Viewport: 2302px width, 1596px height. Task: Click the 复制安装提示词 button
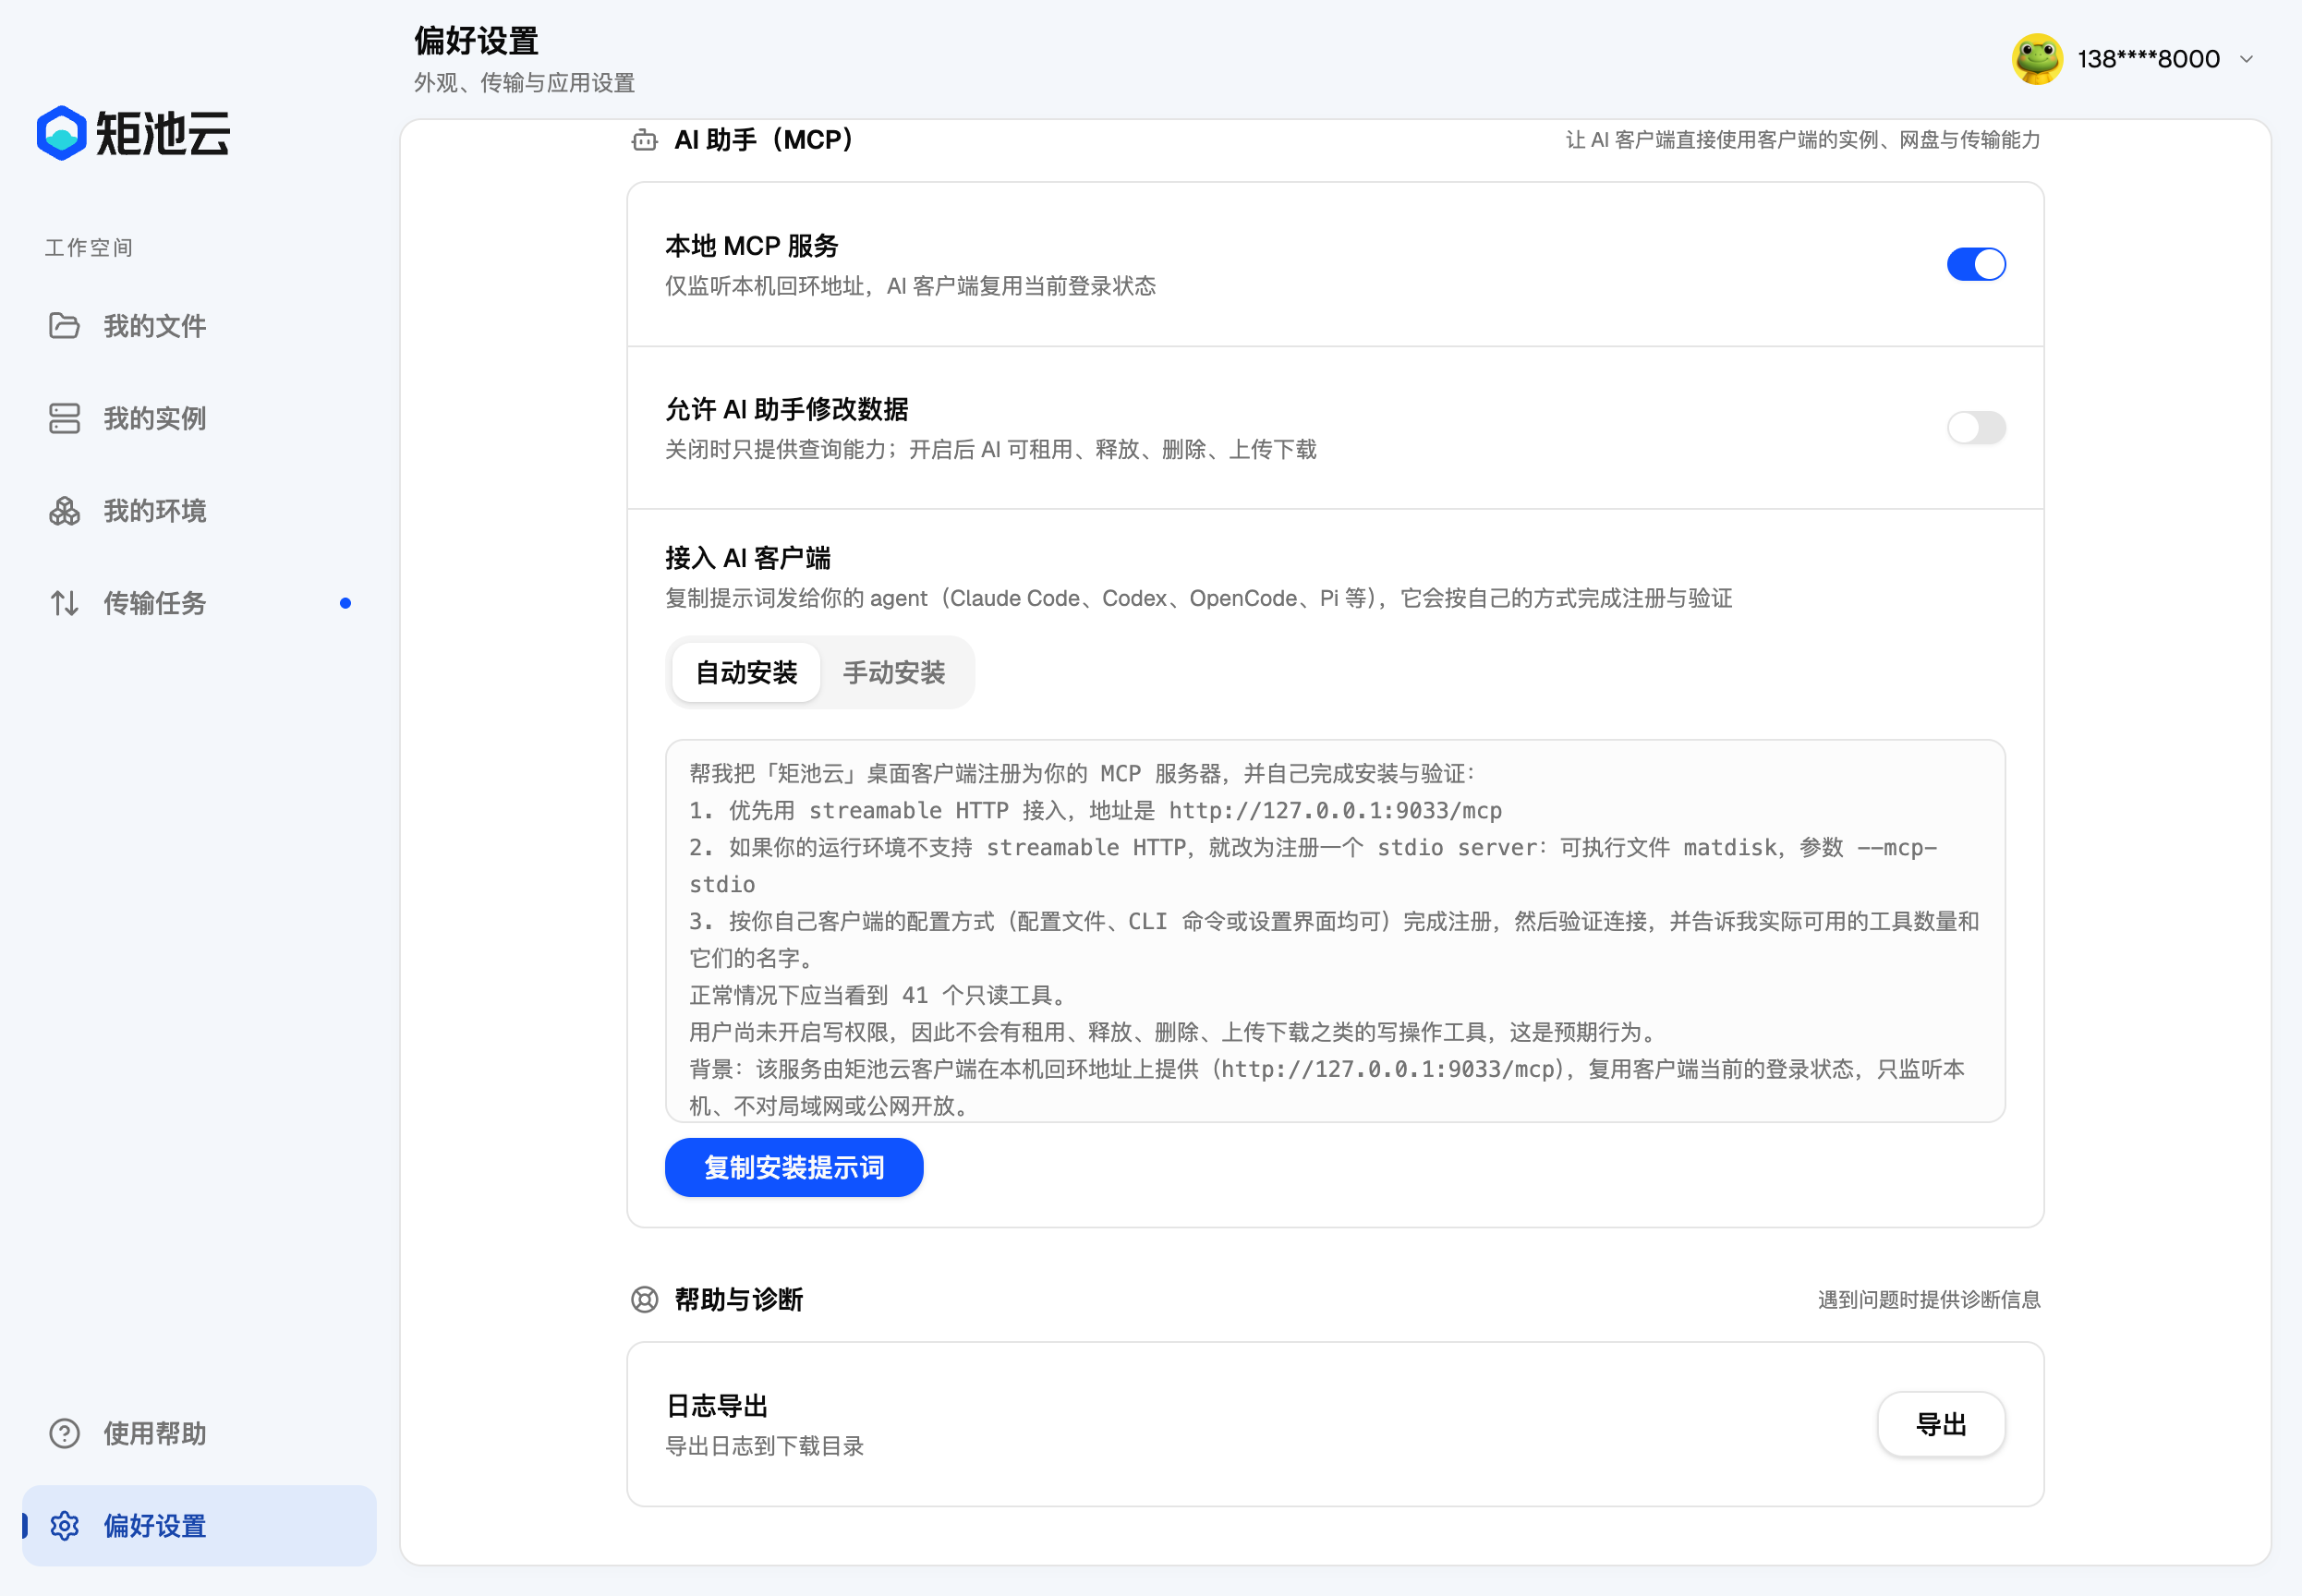click(794, 1167)
